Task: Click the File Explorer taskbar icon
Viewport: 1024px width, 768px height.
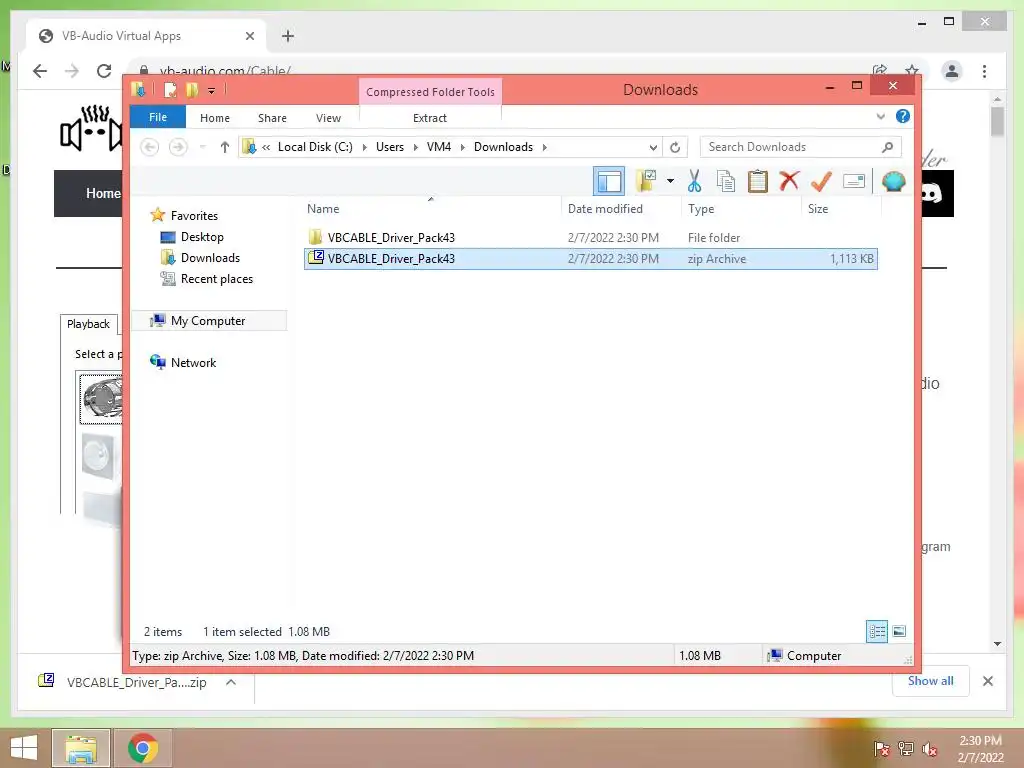Action: pyautogui.click(x=81, y=748)
